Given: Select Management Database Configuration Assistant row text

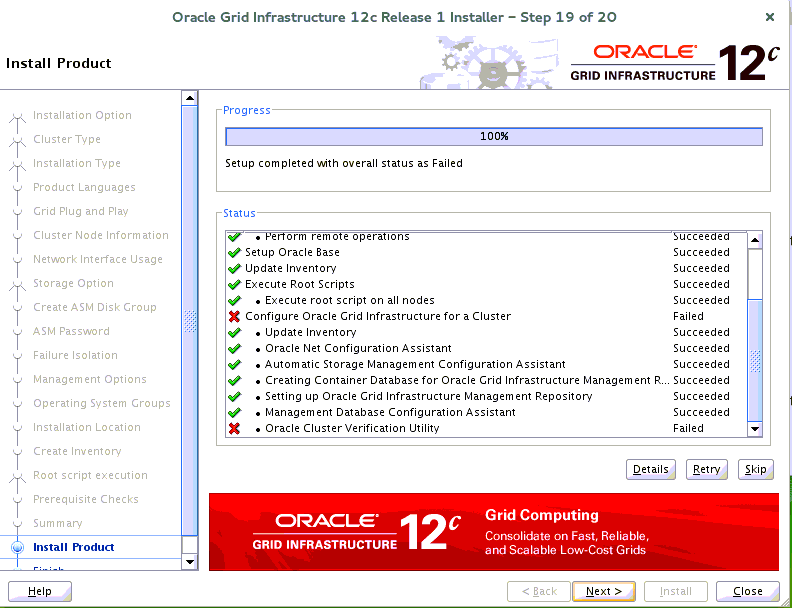Looking at the screenshot, I should (x=390, y=412).
